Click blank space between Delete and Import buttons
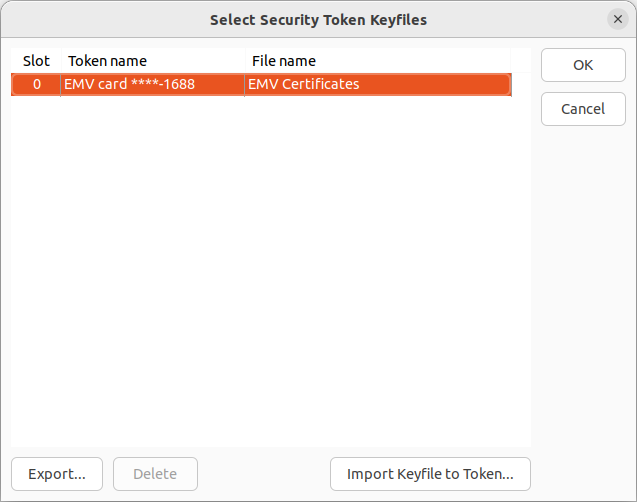 [264, 474]
